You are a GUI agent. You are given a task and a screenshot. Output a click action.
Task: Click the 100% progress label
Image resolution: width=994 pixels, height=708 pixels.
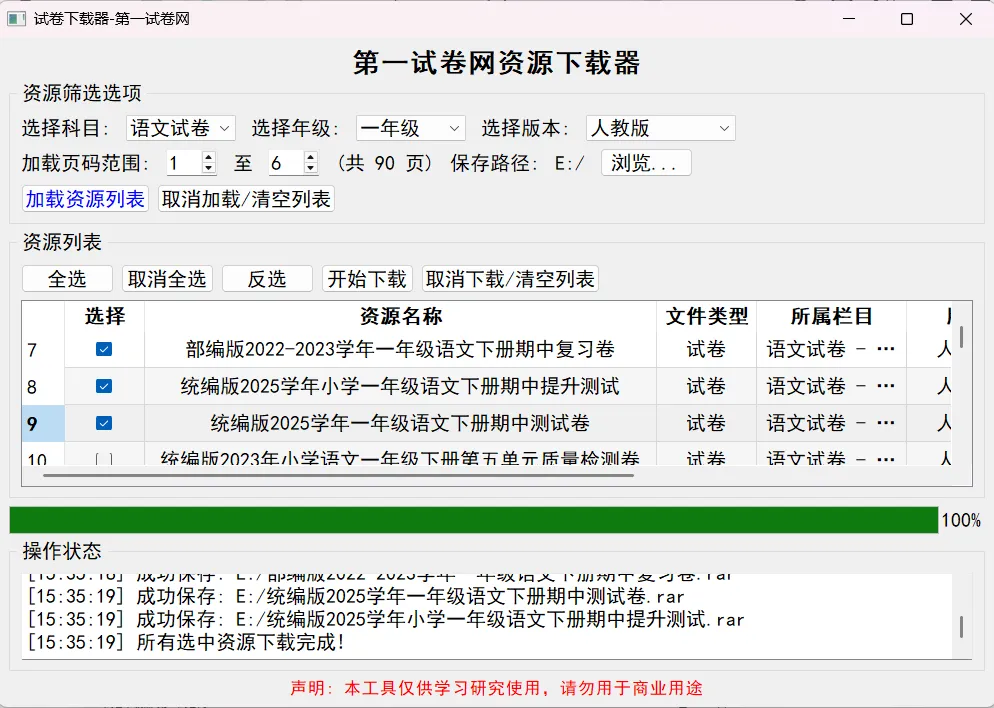point(961,520)
